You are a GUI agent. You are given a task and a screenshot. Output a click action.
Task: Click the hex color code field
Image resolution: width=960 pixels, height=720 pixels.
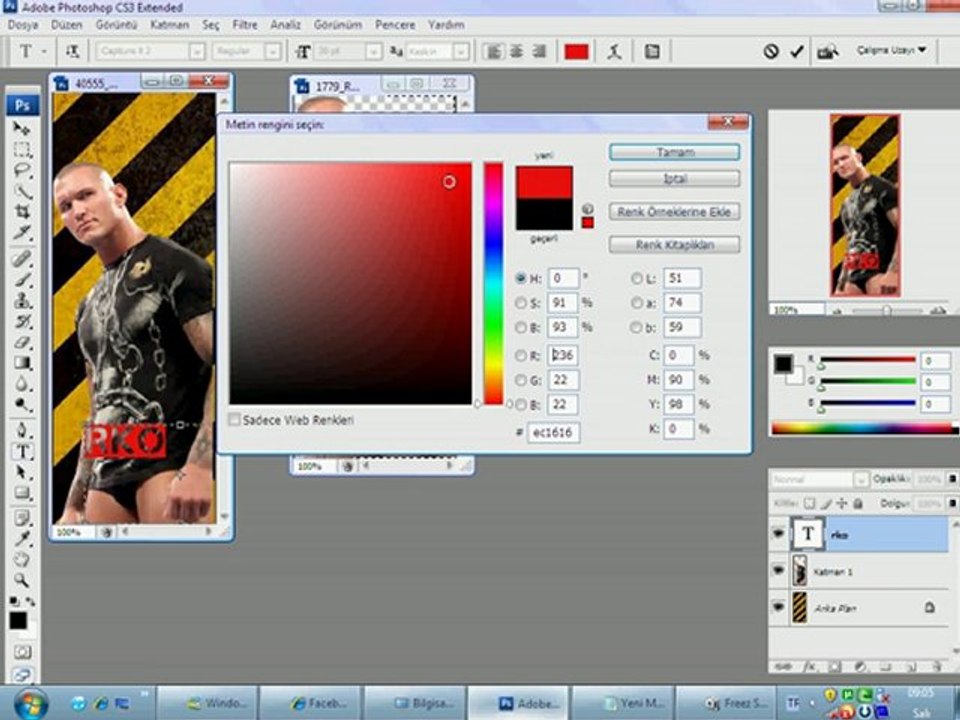pyautogui.click(x=554, y=433)
